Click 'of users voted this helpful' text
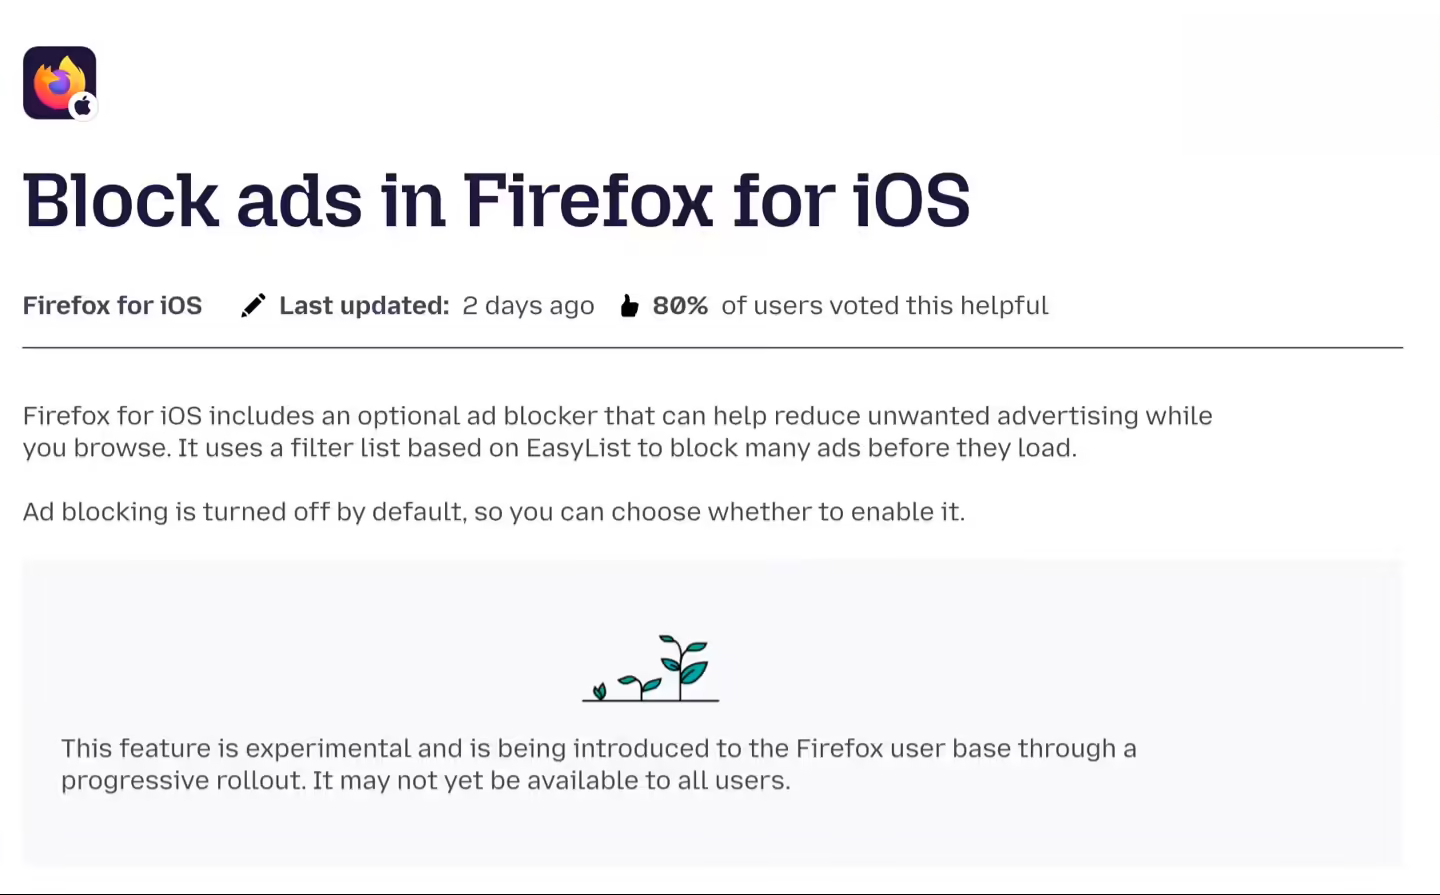1440x895 pixels. tap(885, 306)
